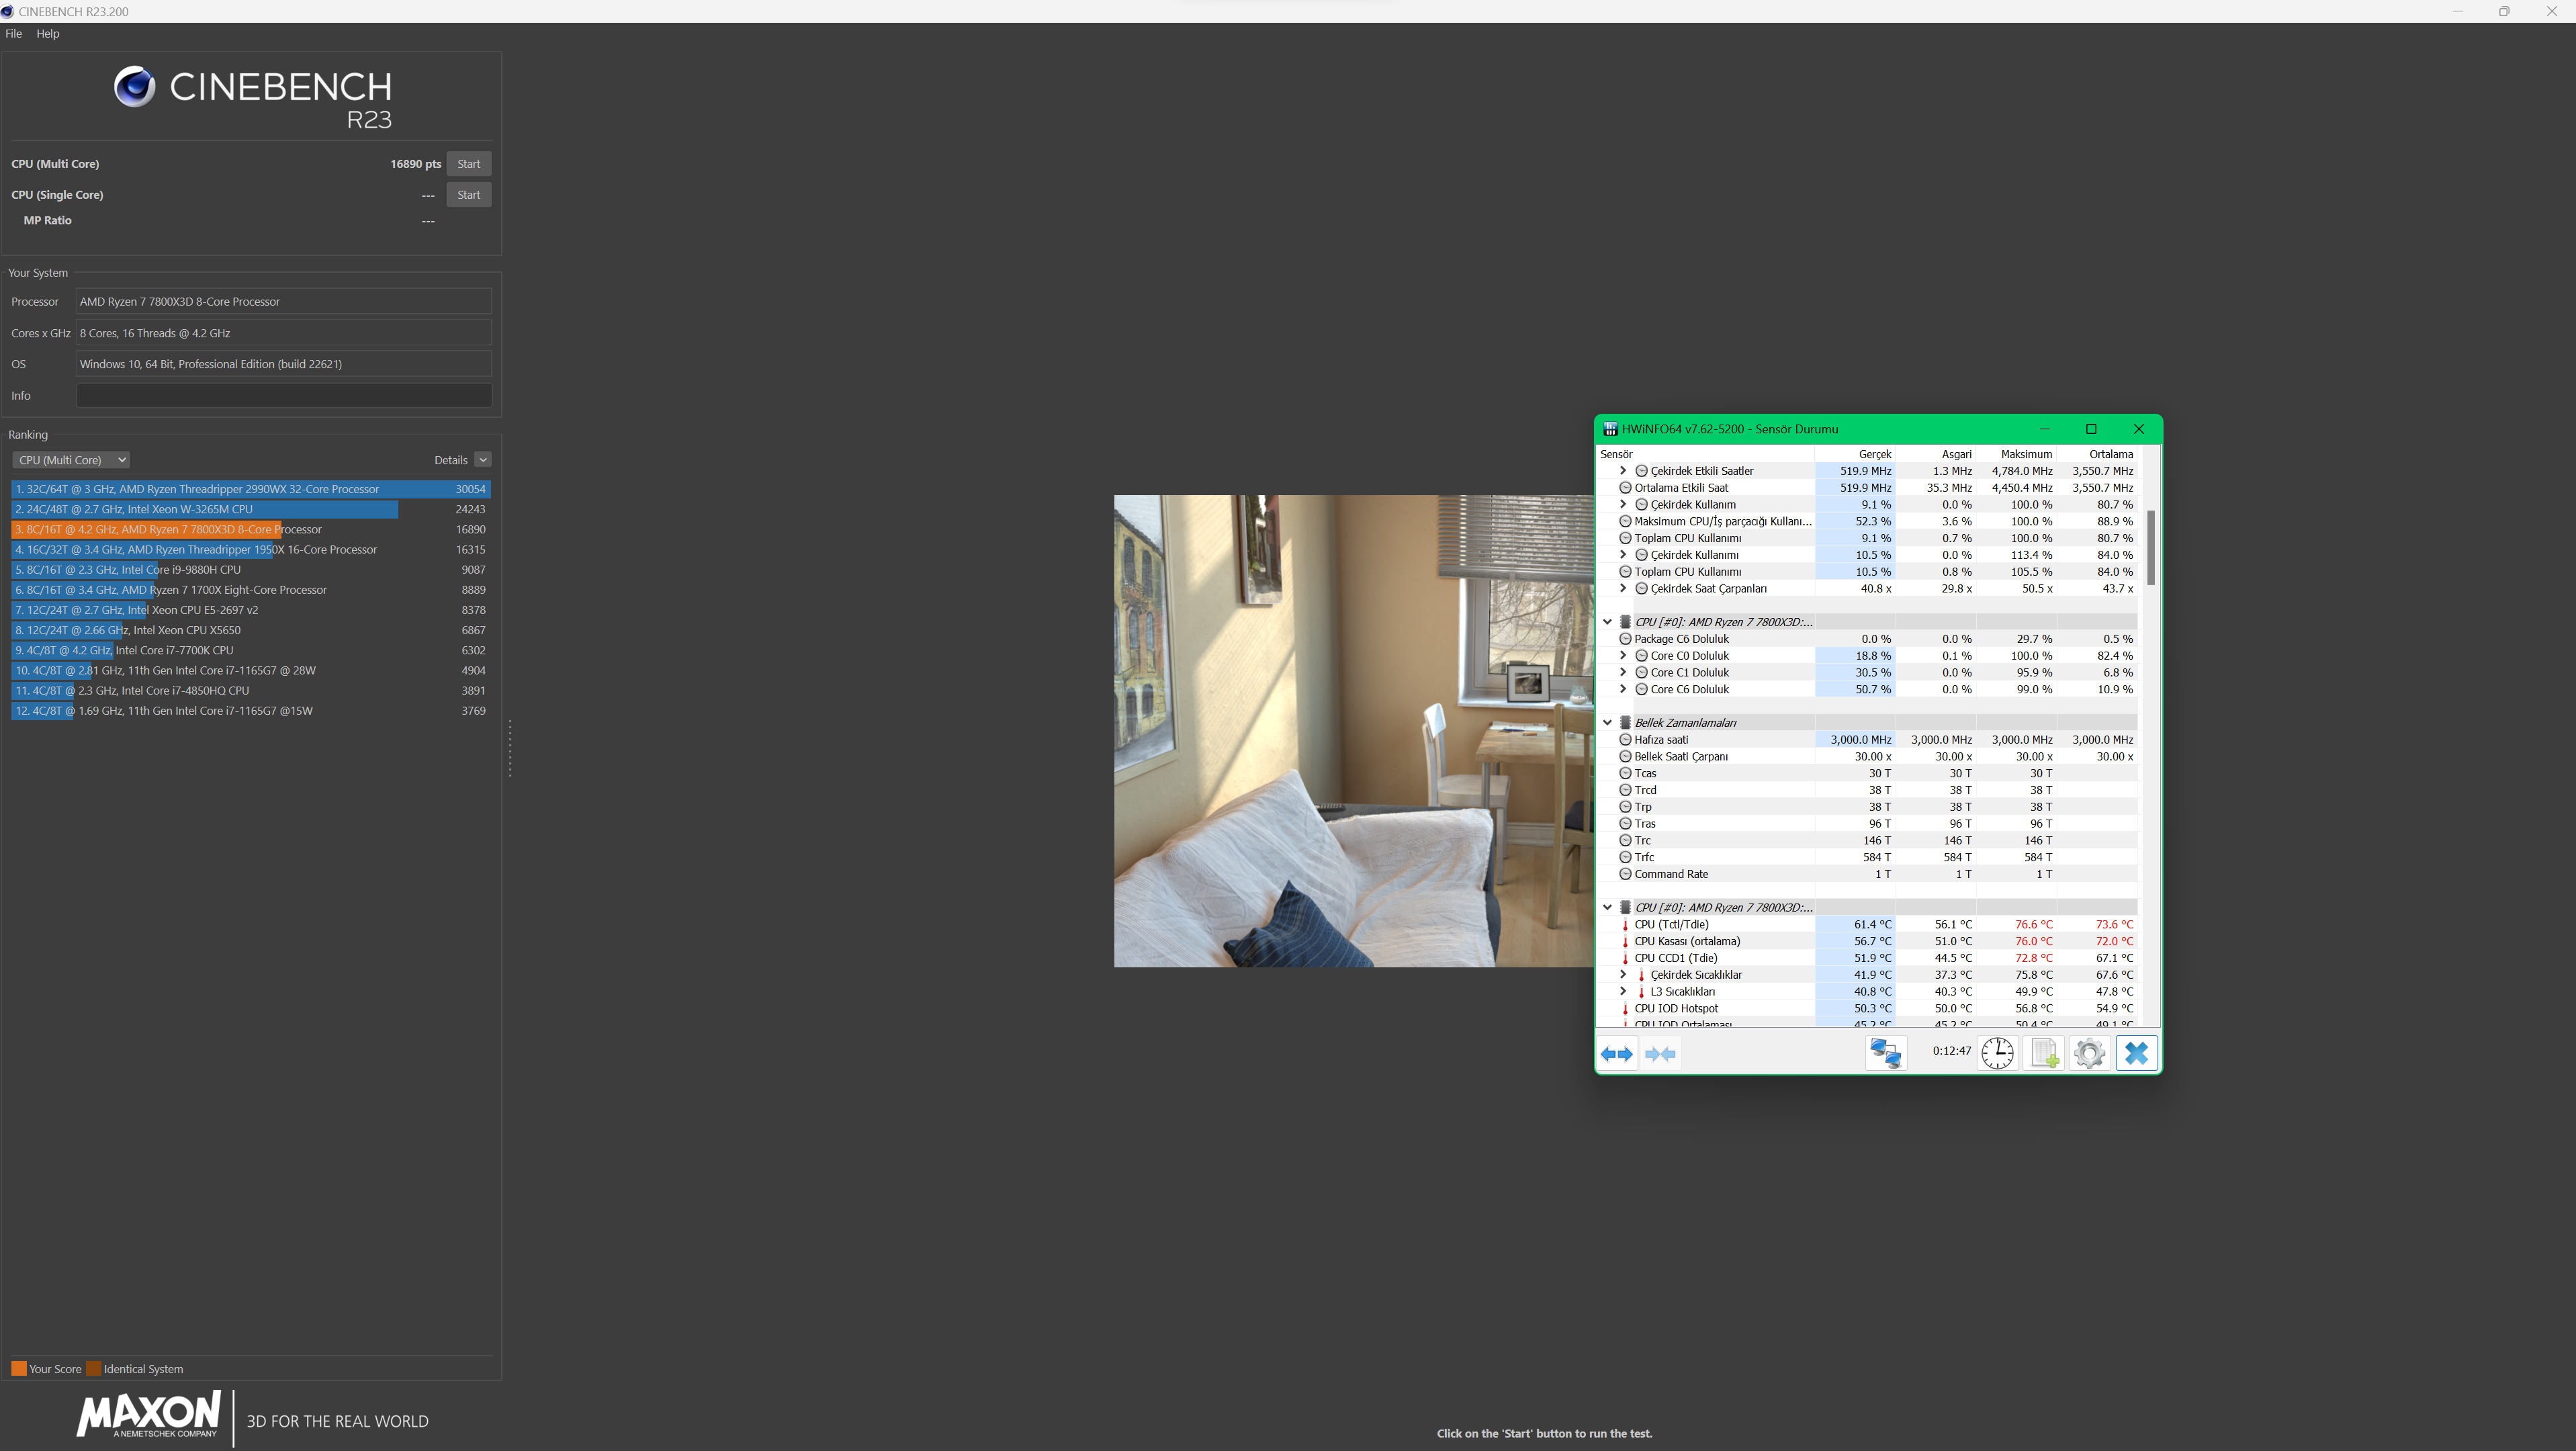Collapse first CPU [#0] Ryzen 7800X3D group
Viewport: 2576px width, 1451px height.
pos(1607,622)
